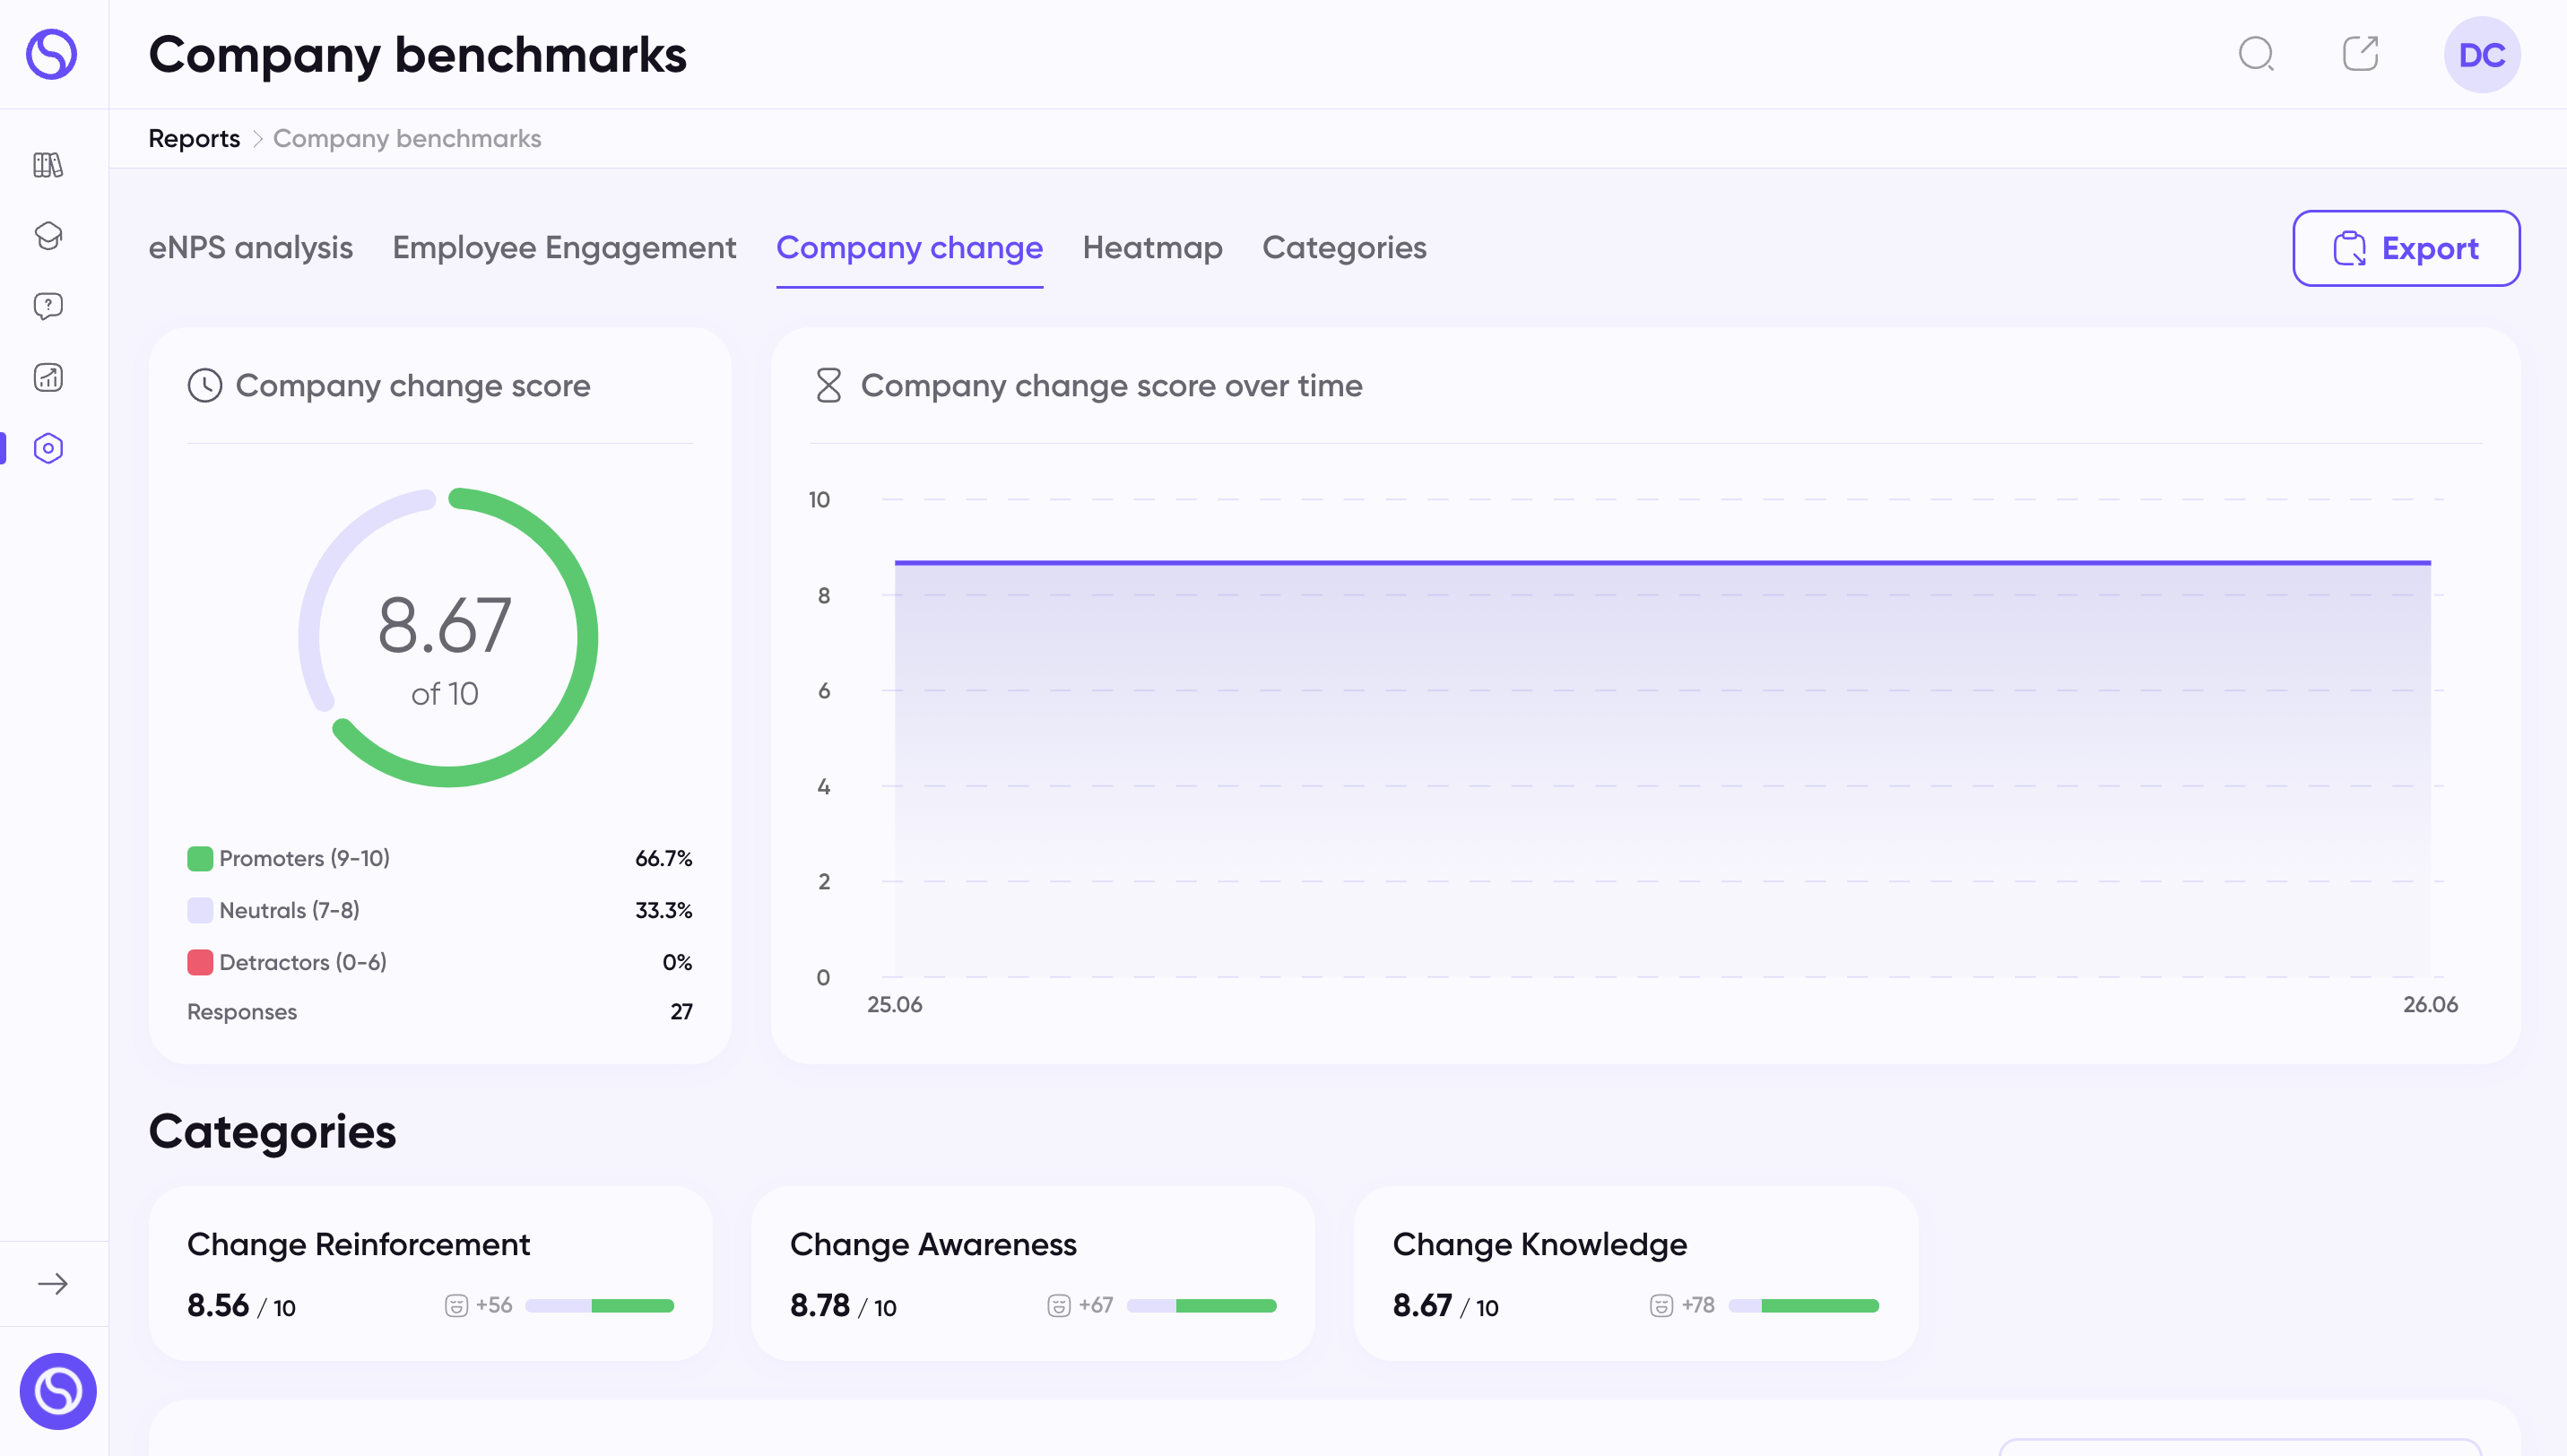The image size is (2567, 1456).
Task: Switch to the Categories tab
Action: (x=1344, y=248)
